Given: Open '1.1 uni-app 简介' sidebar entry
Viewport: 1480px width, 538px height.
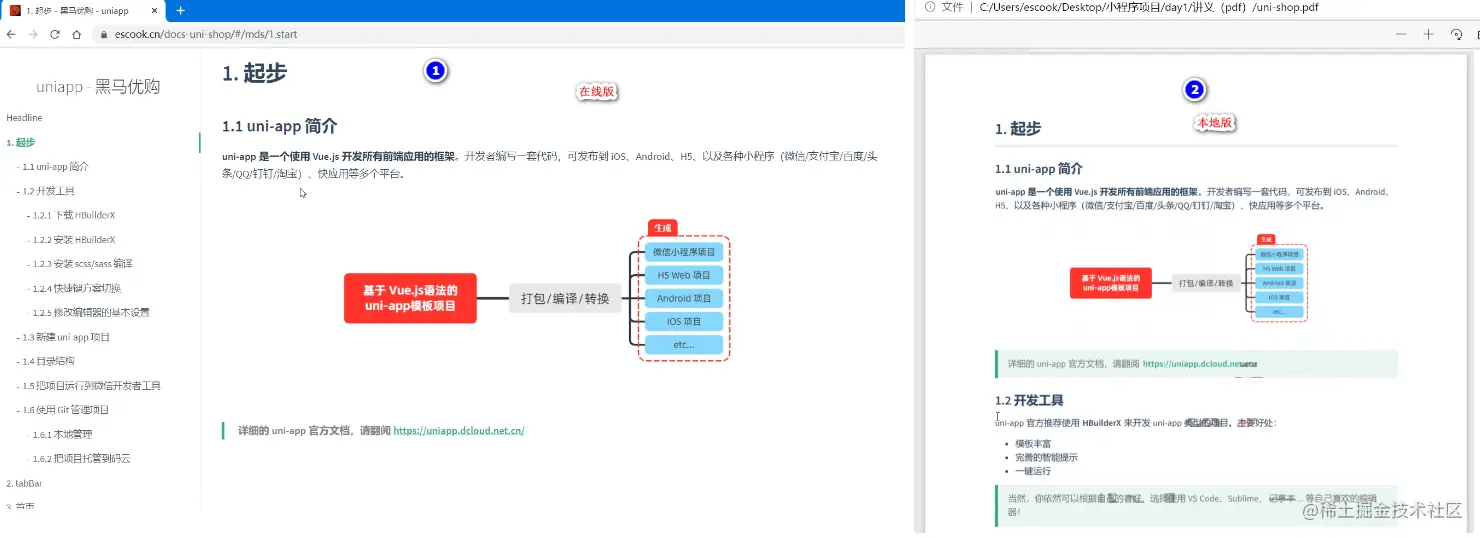Looking at the screenshot, I should click(x=55, y=166).
